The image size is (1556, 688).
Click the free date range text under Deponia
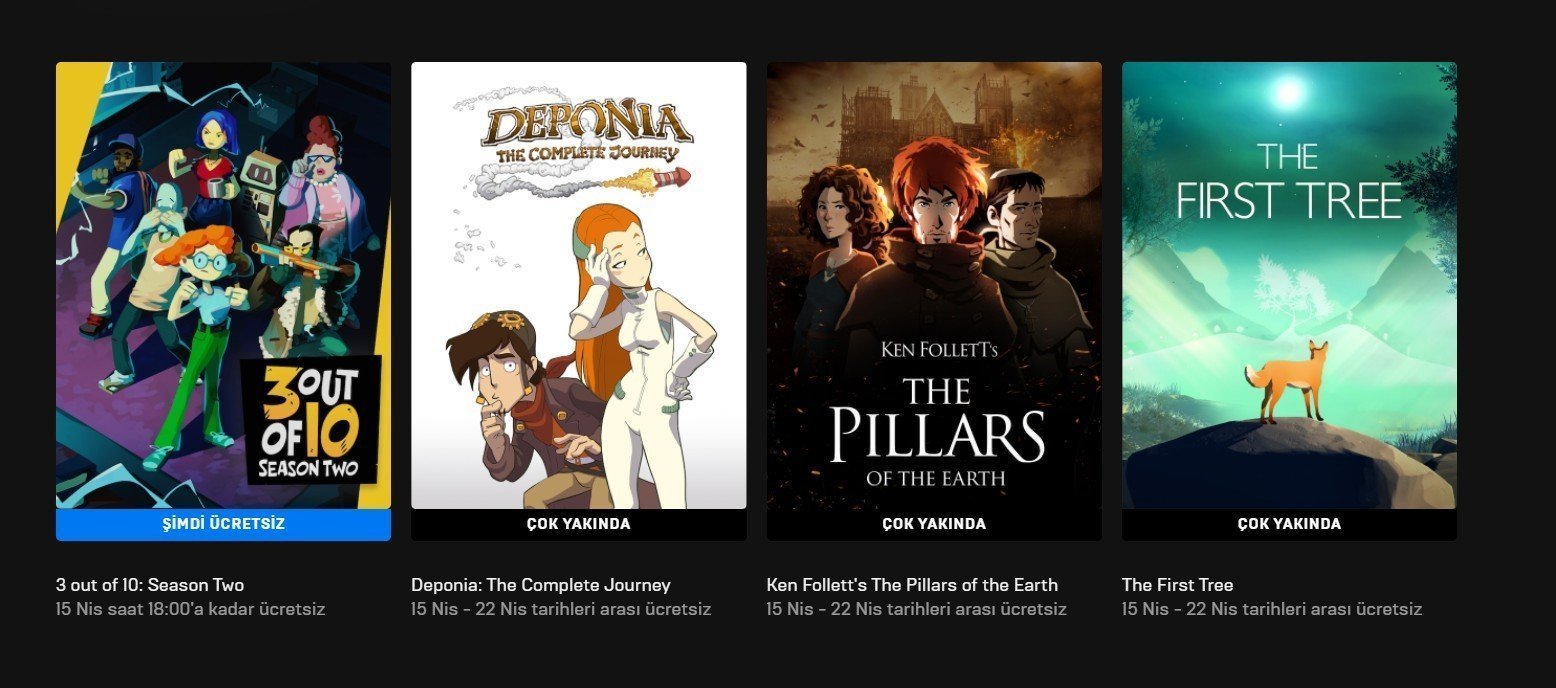click(x=561, y=609)
